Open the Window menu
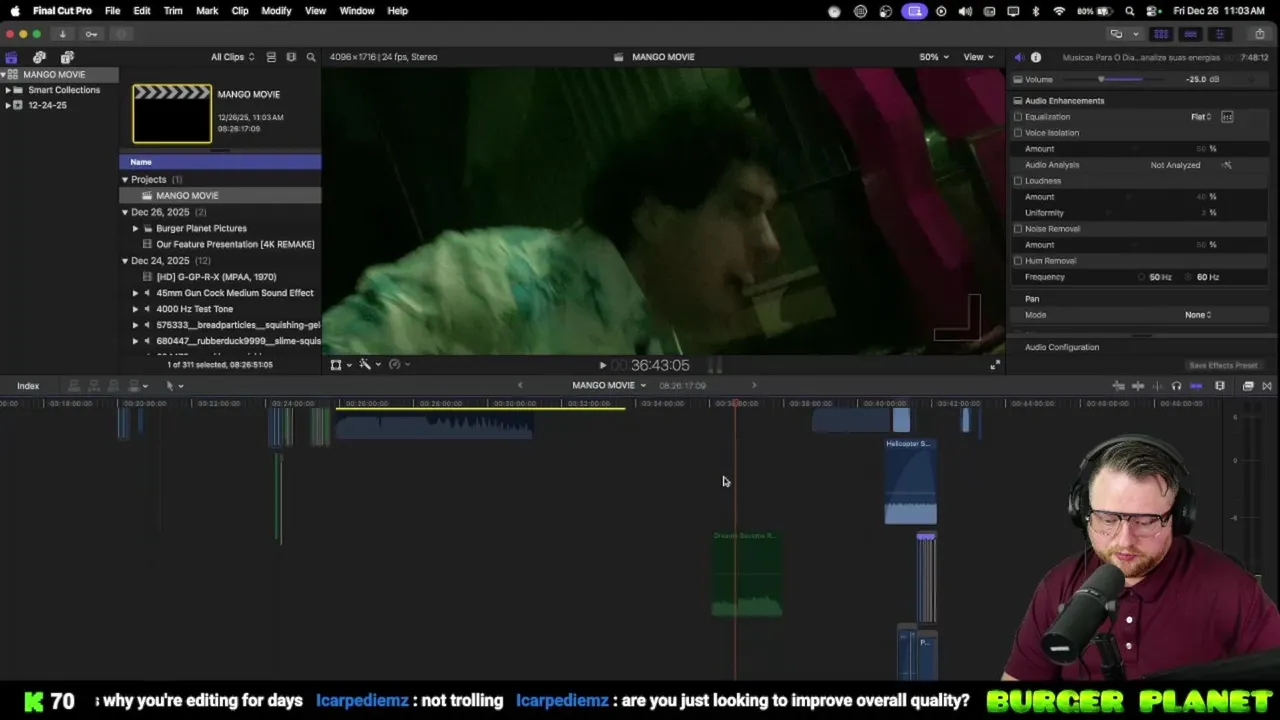Screen dimensions: 1280x720 356,11
